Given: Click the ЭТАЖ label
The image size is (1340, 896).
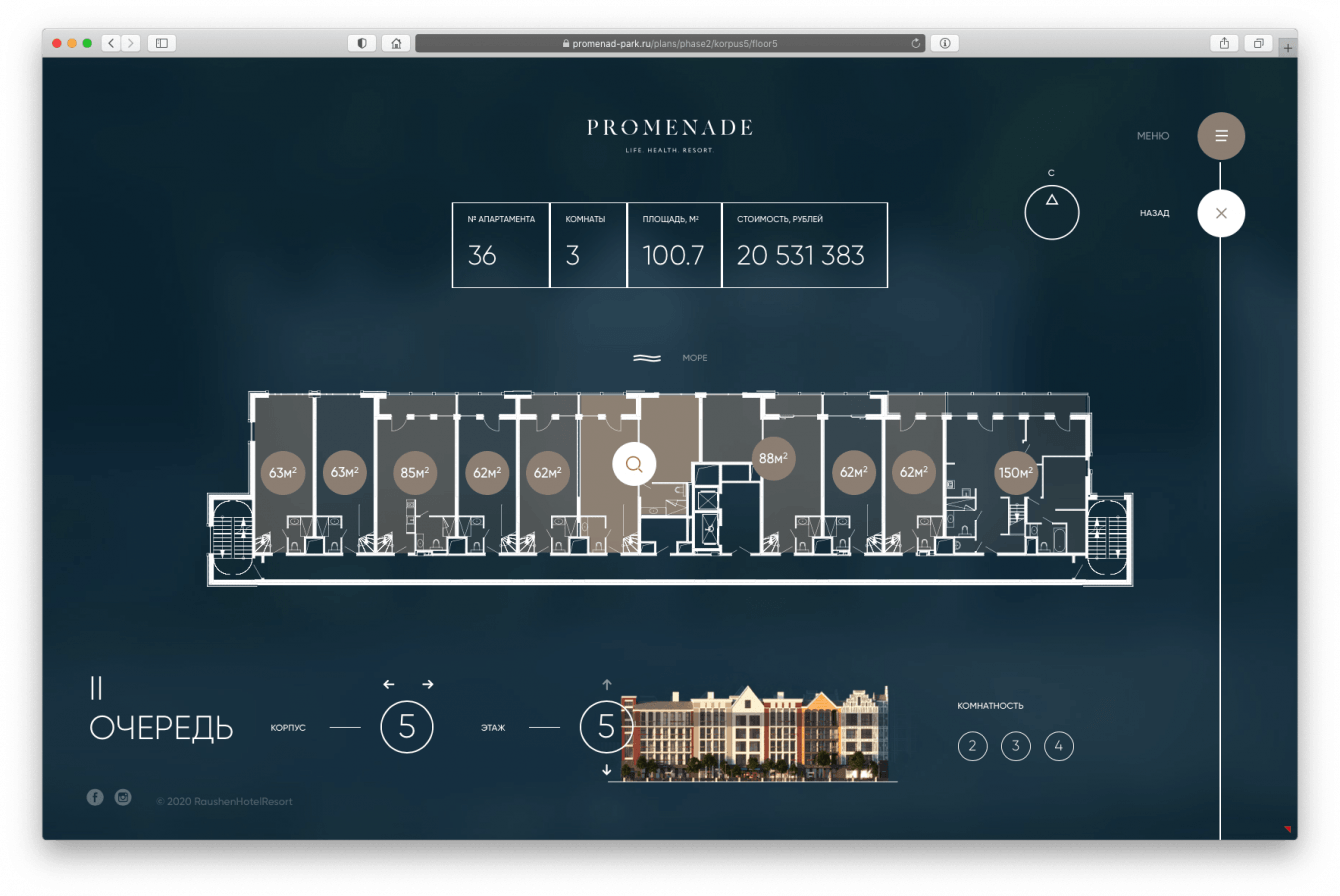Looking at the screenshot, I should click(493, 728).
